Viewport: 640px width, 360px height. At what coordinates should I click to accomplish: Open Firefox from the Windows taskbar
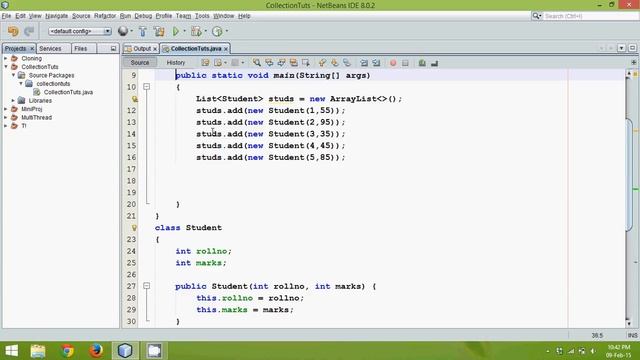click(x=96, y=351)
